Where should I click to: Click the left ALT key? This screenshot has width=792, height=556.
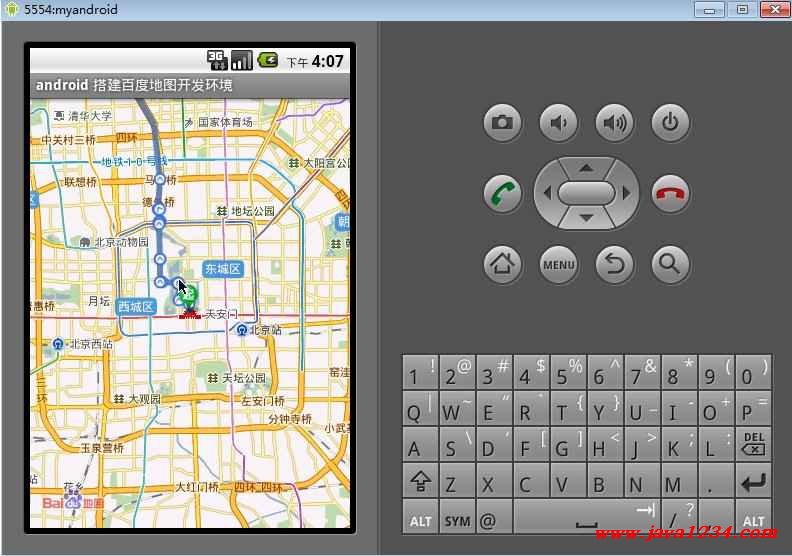420,517
